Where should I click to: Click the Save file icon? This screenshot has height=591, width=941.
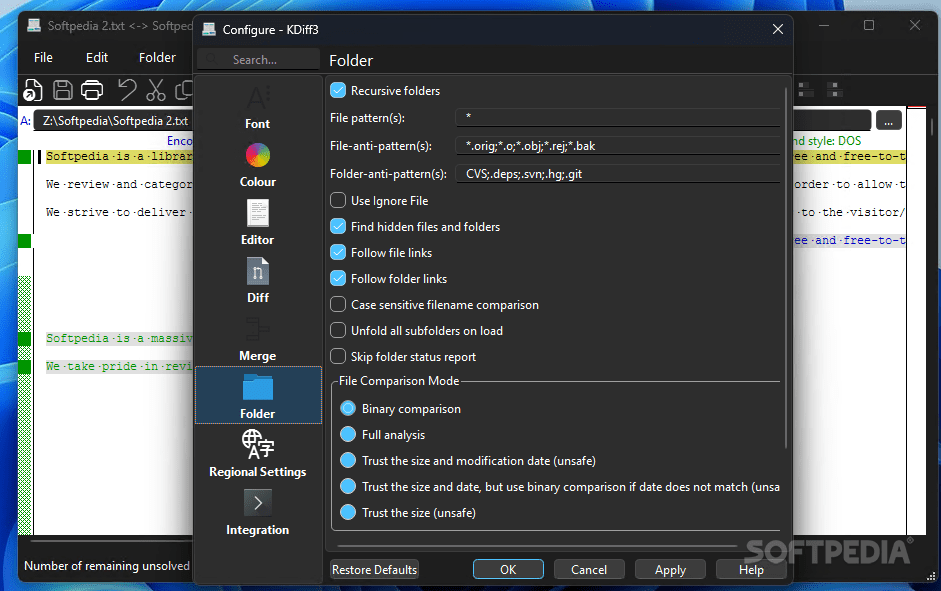click(62, 90)
